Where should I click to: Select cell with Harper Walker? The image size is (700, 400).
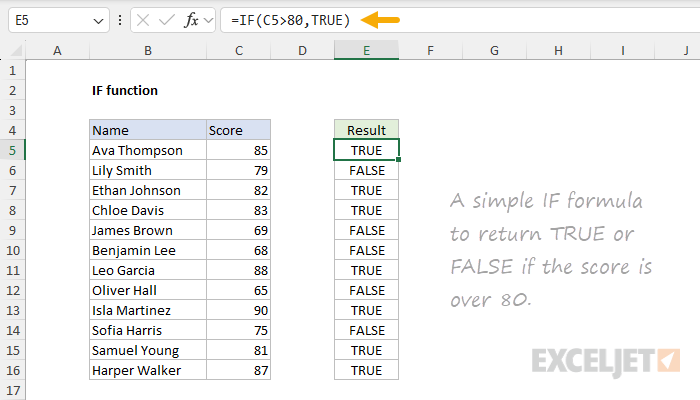point(148,371)
